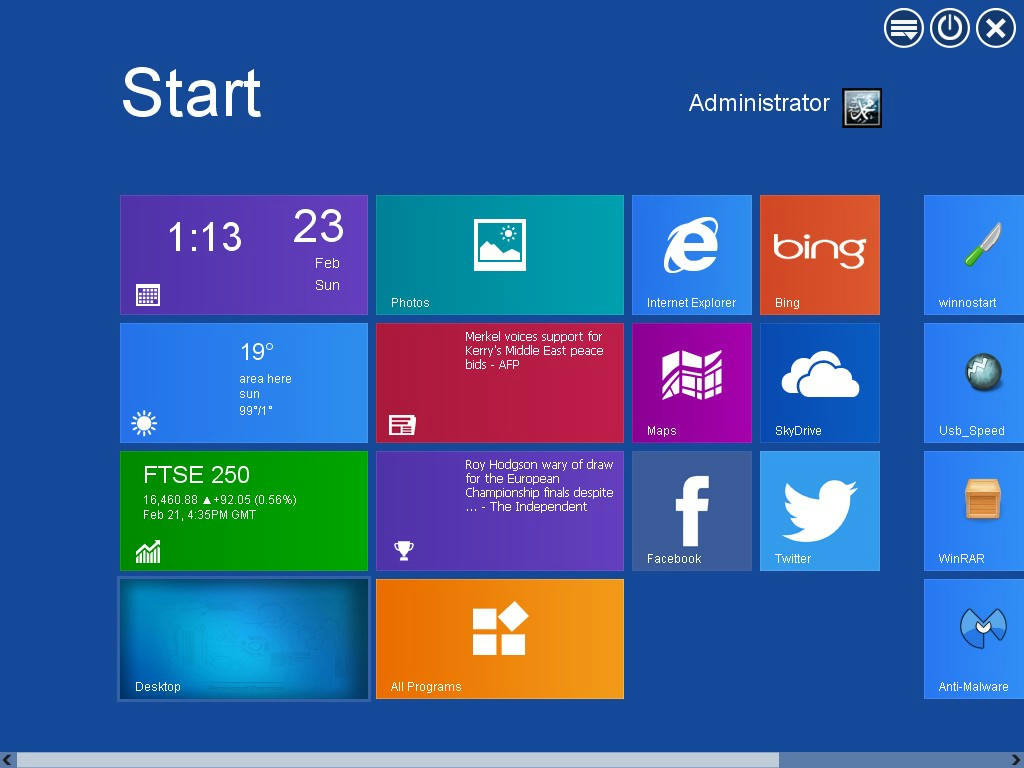This screenshot has height=768, width=1024.
Task: Click the date number 23
Action: [318, 226]
